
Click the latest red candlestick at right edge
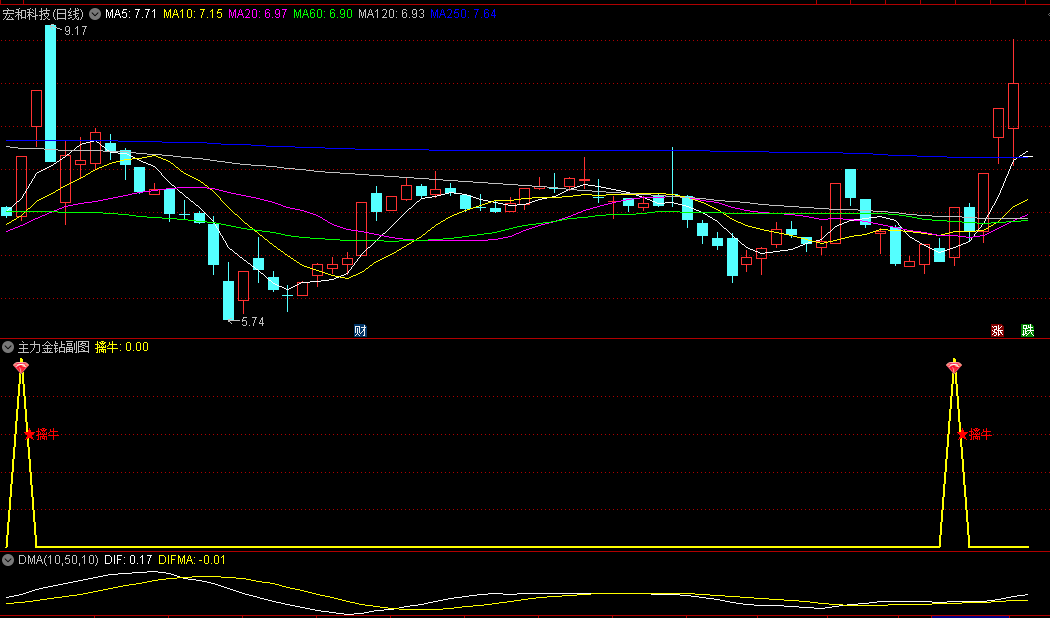[x=1013, y=106]
